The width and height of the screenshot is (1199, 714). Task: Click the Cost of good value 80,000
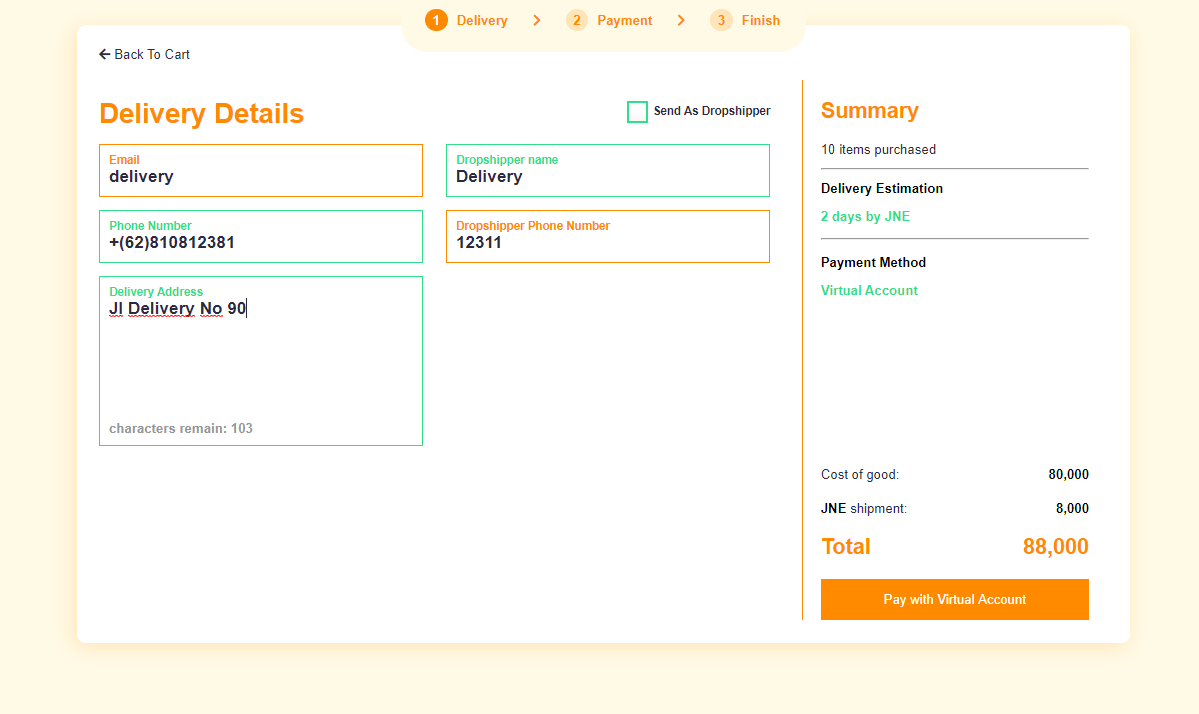coord(1068,475)
